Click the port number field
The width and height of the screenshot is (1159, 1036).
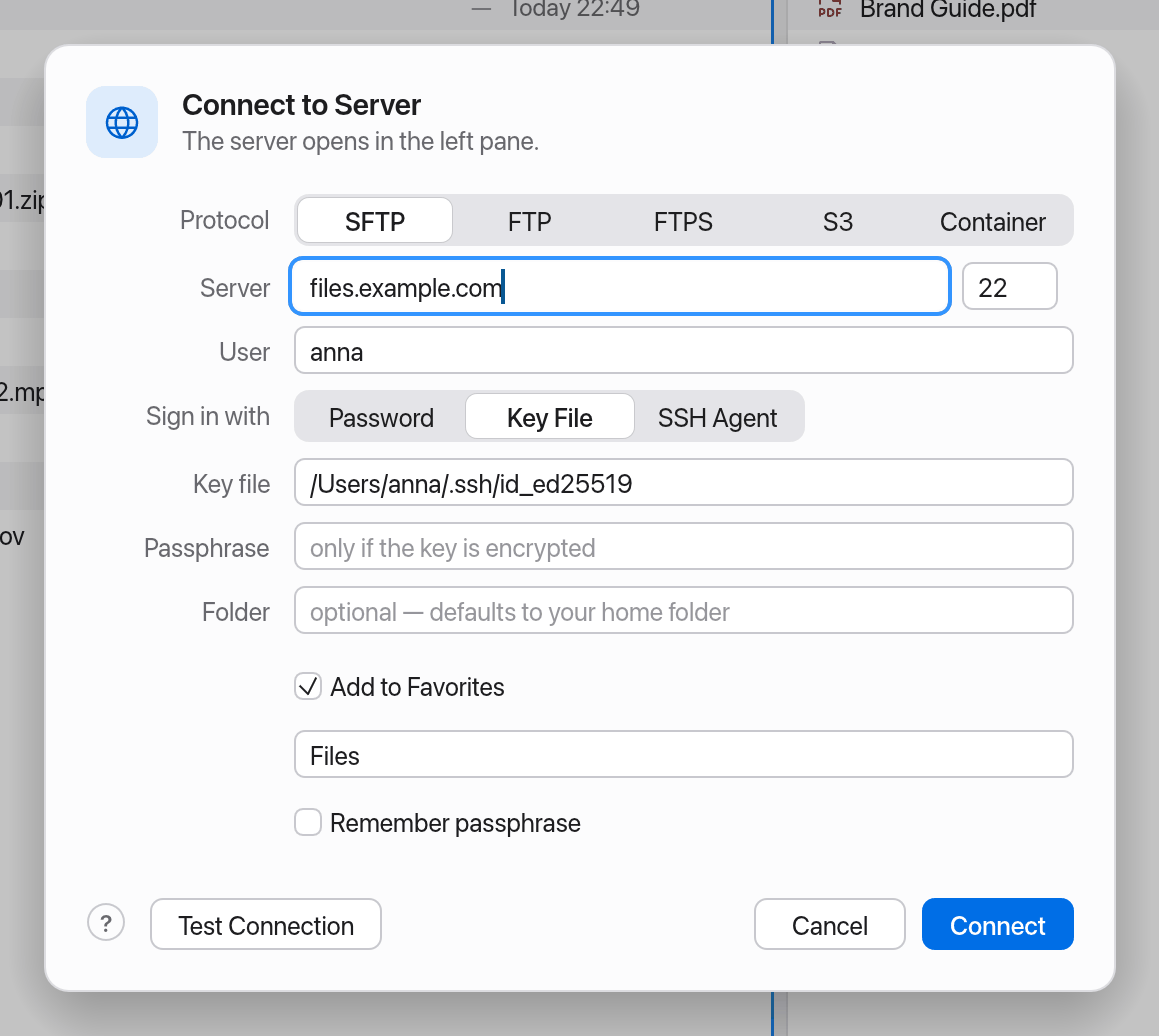[1010, 287]
